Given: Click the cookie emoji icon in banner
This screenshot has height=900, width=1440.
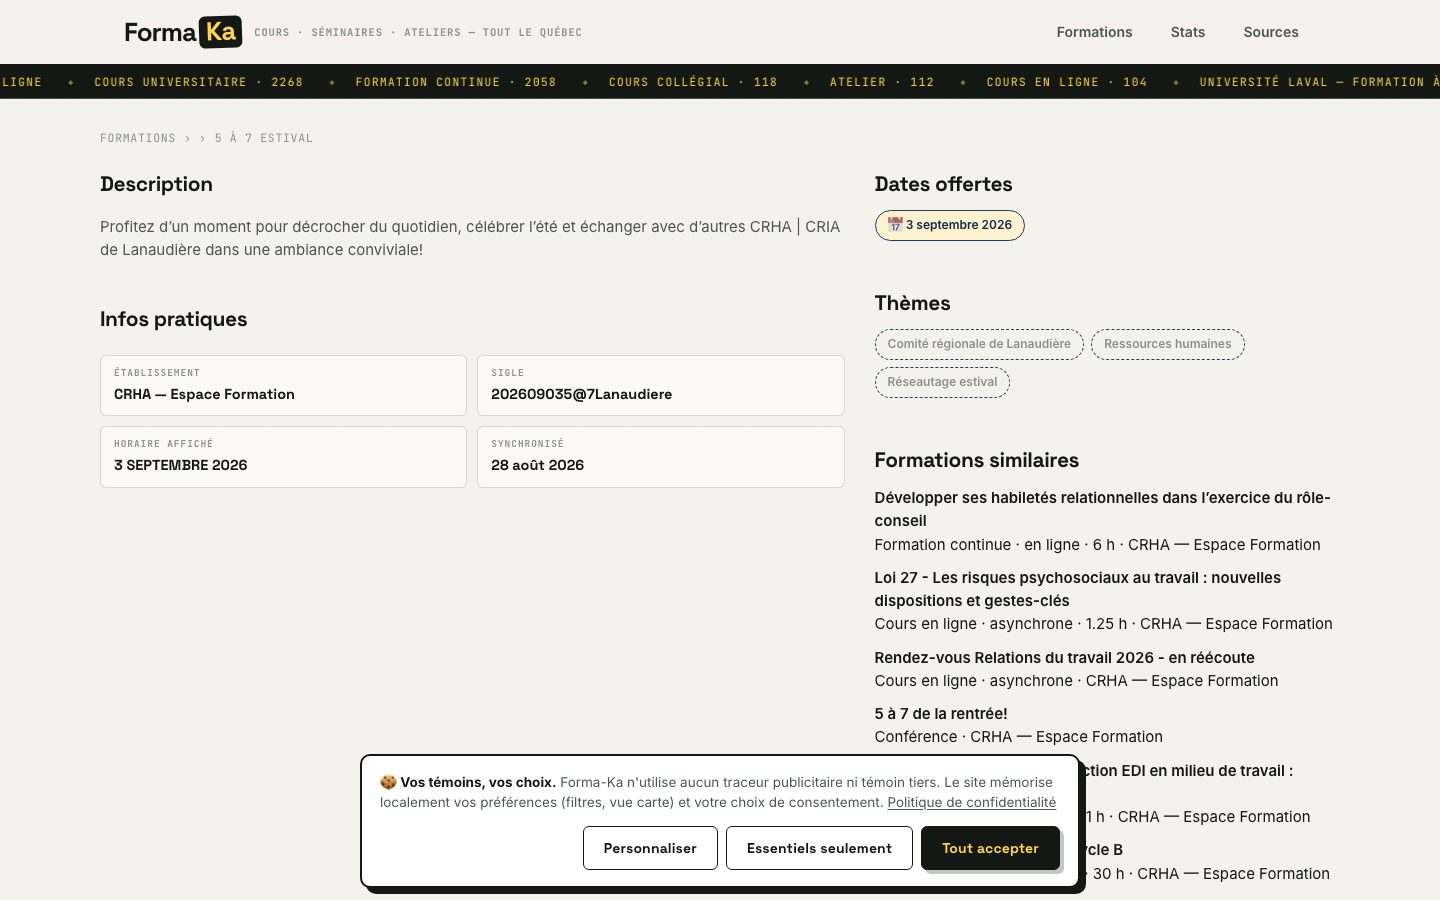Looking at the screenshot, I should [388, 782].
